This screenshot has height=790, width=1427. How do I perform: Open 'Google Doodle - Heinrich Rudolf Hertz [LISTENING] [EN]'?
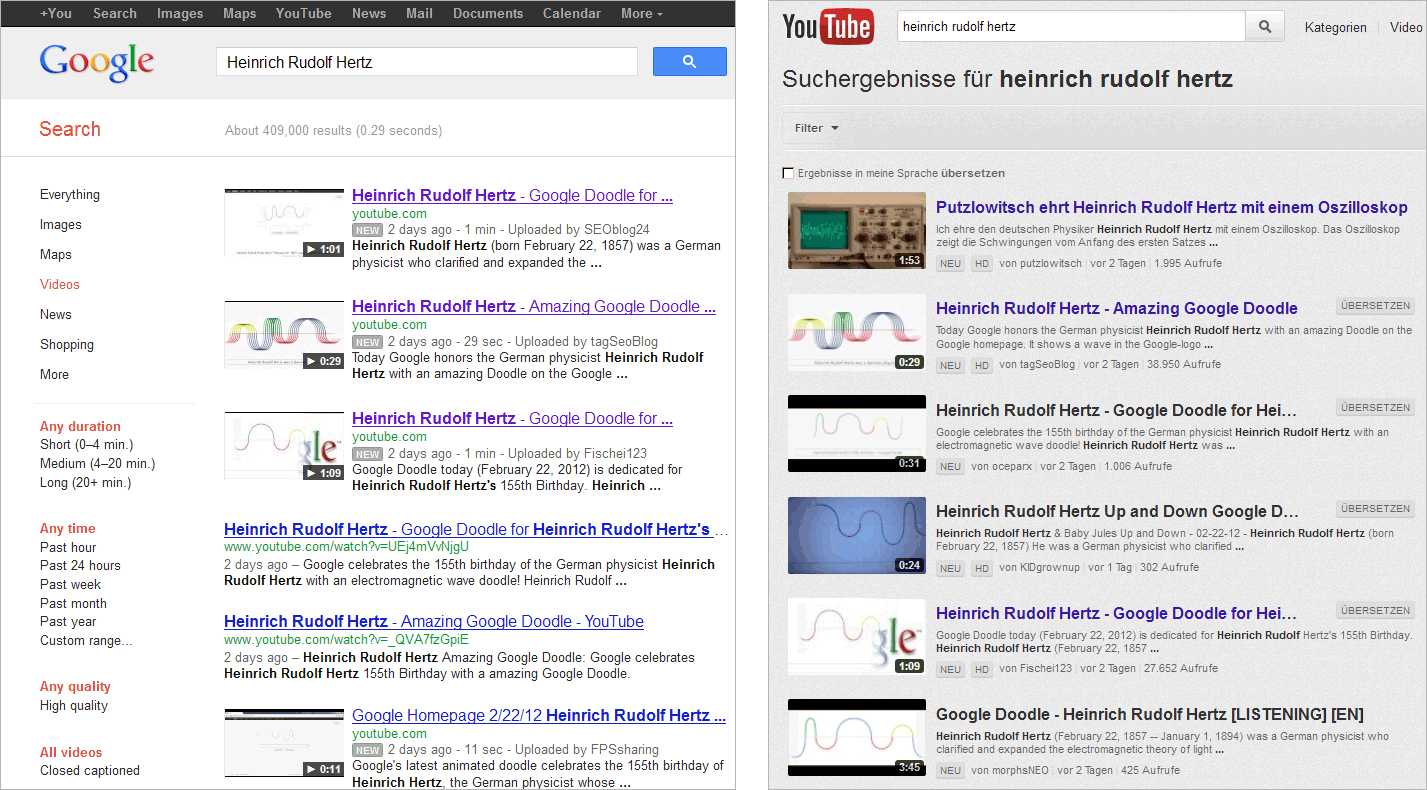(1150, 714)
